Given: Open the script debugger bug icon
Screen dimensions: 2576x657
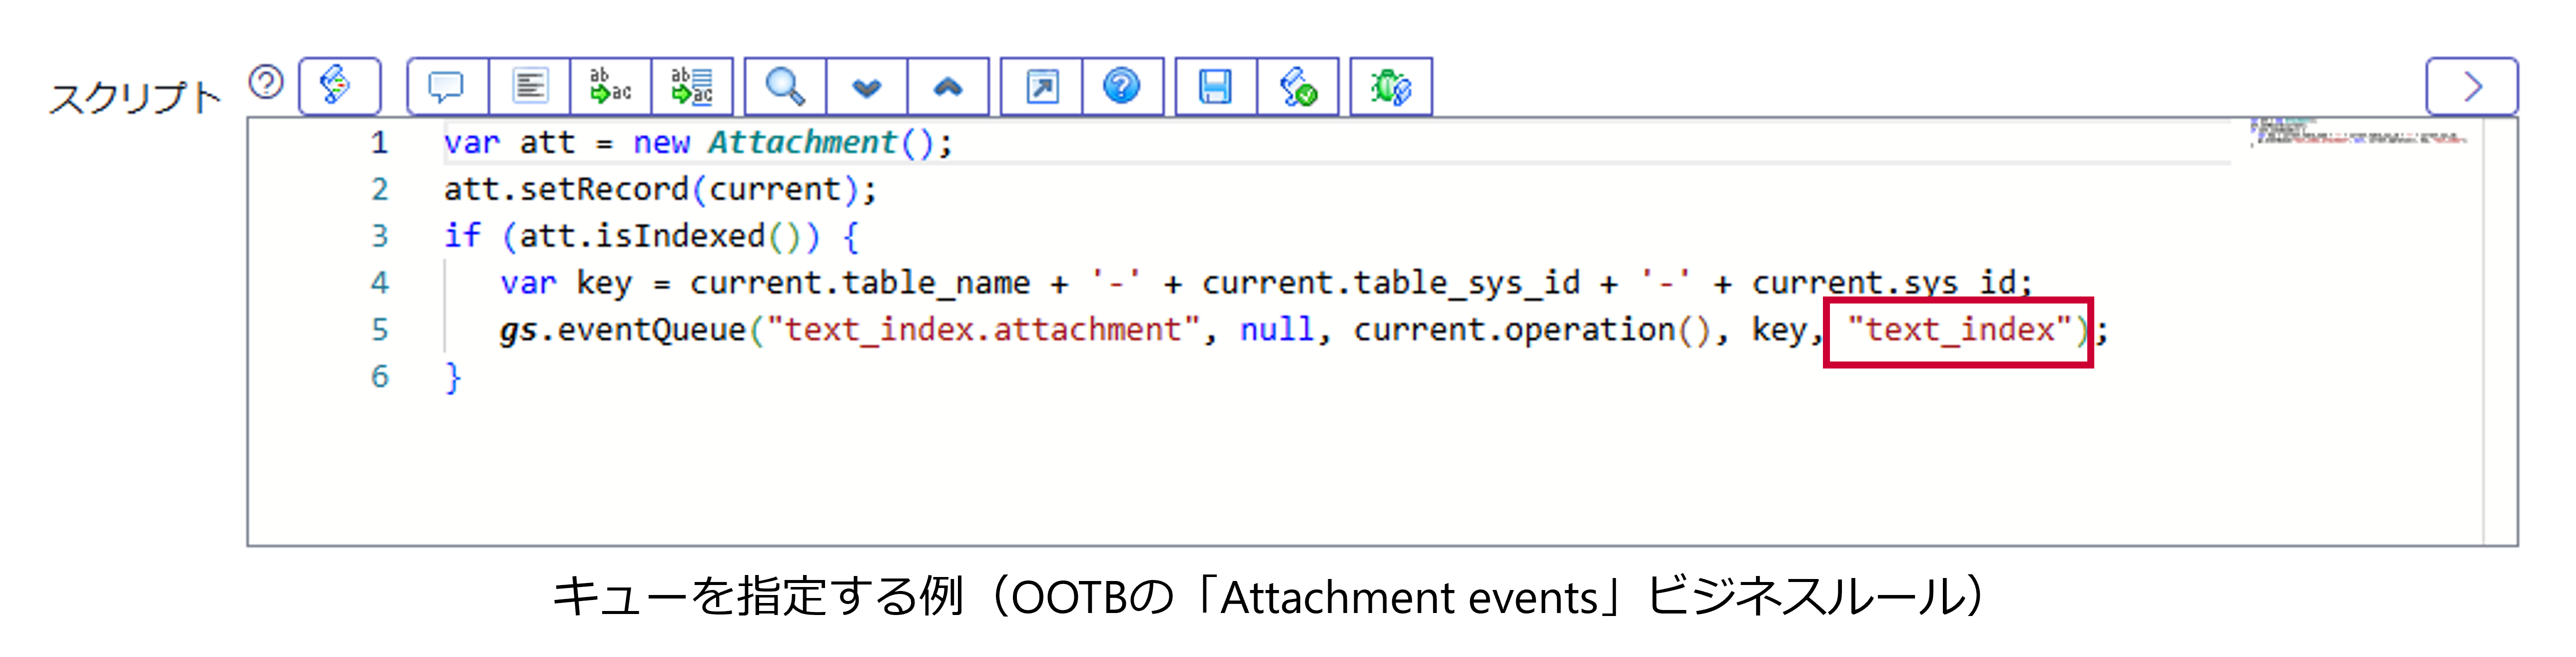Looking at the screenshot, I should [x=1390, y=87].
